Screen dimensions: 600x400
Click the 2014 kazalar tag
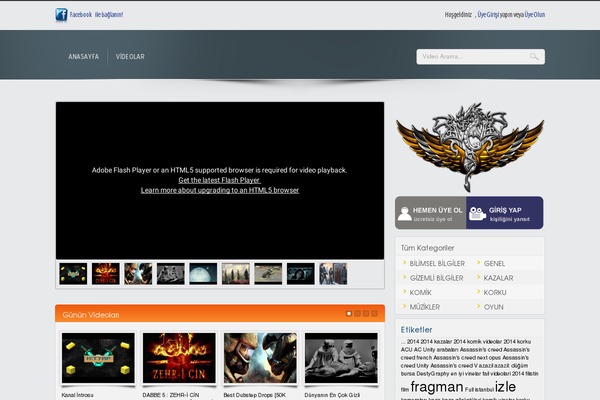pos(436,341)
